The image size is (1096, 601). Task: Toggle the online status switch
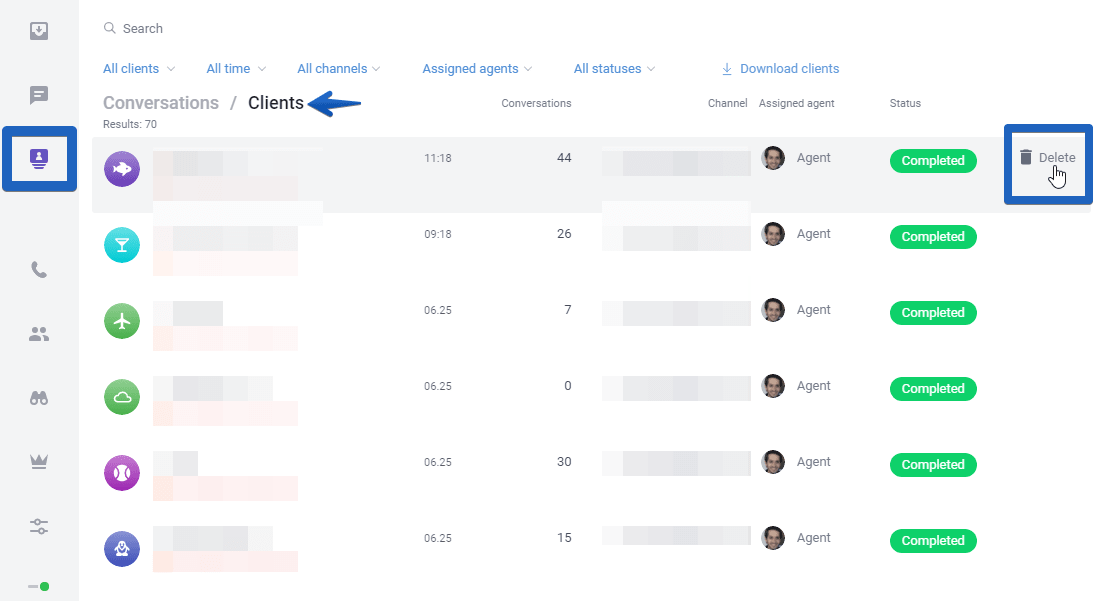pyautogui.click(x=39, y=586)
